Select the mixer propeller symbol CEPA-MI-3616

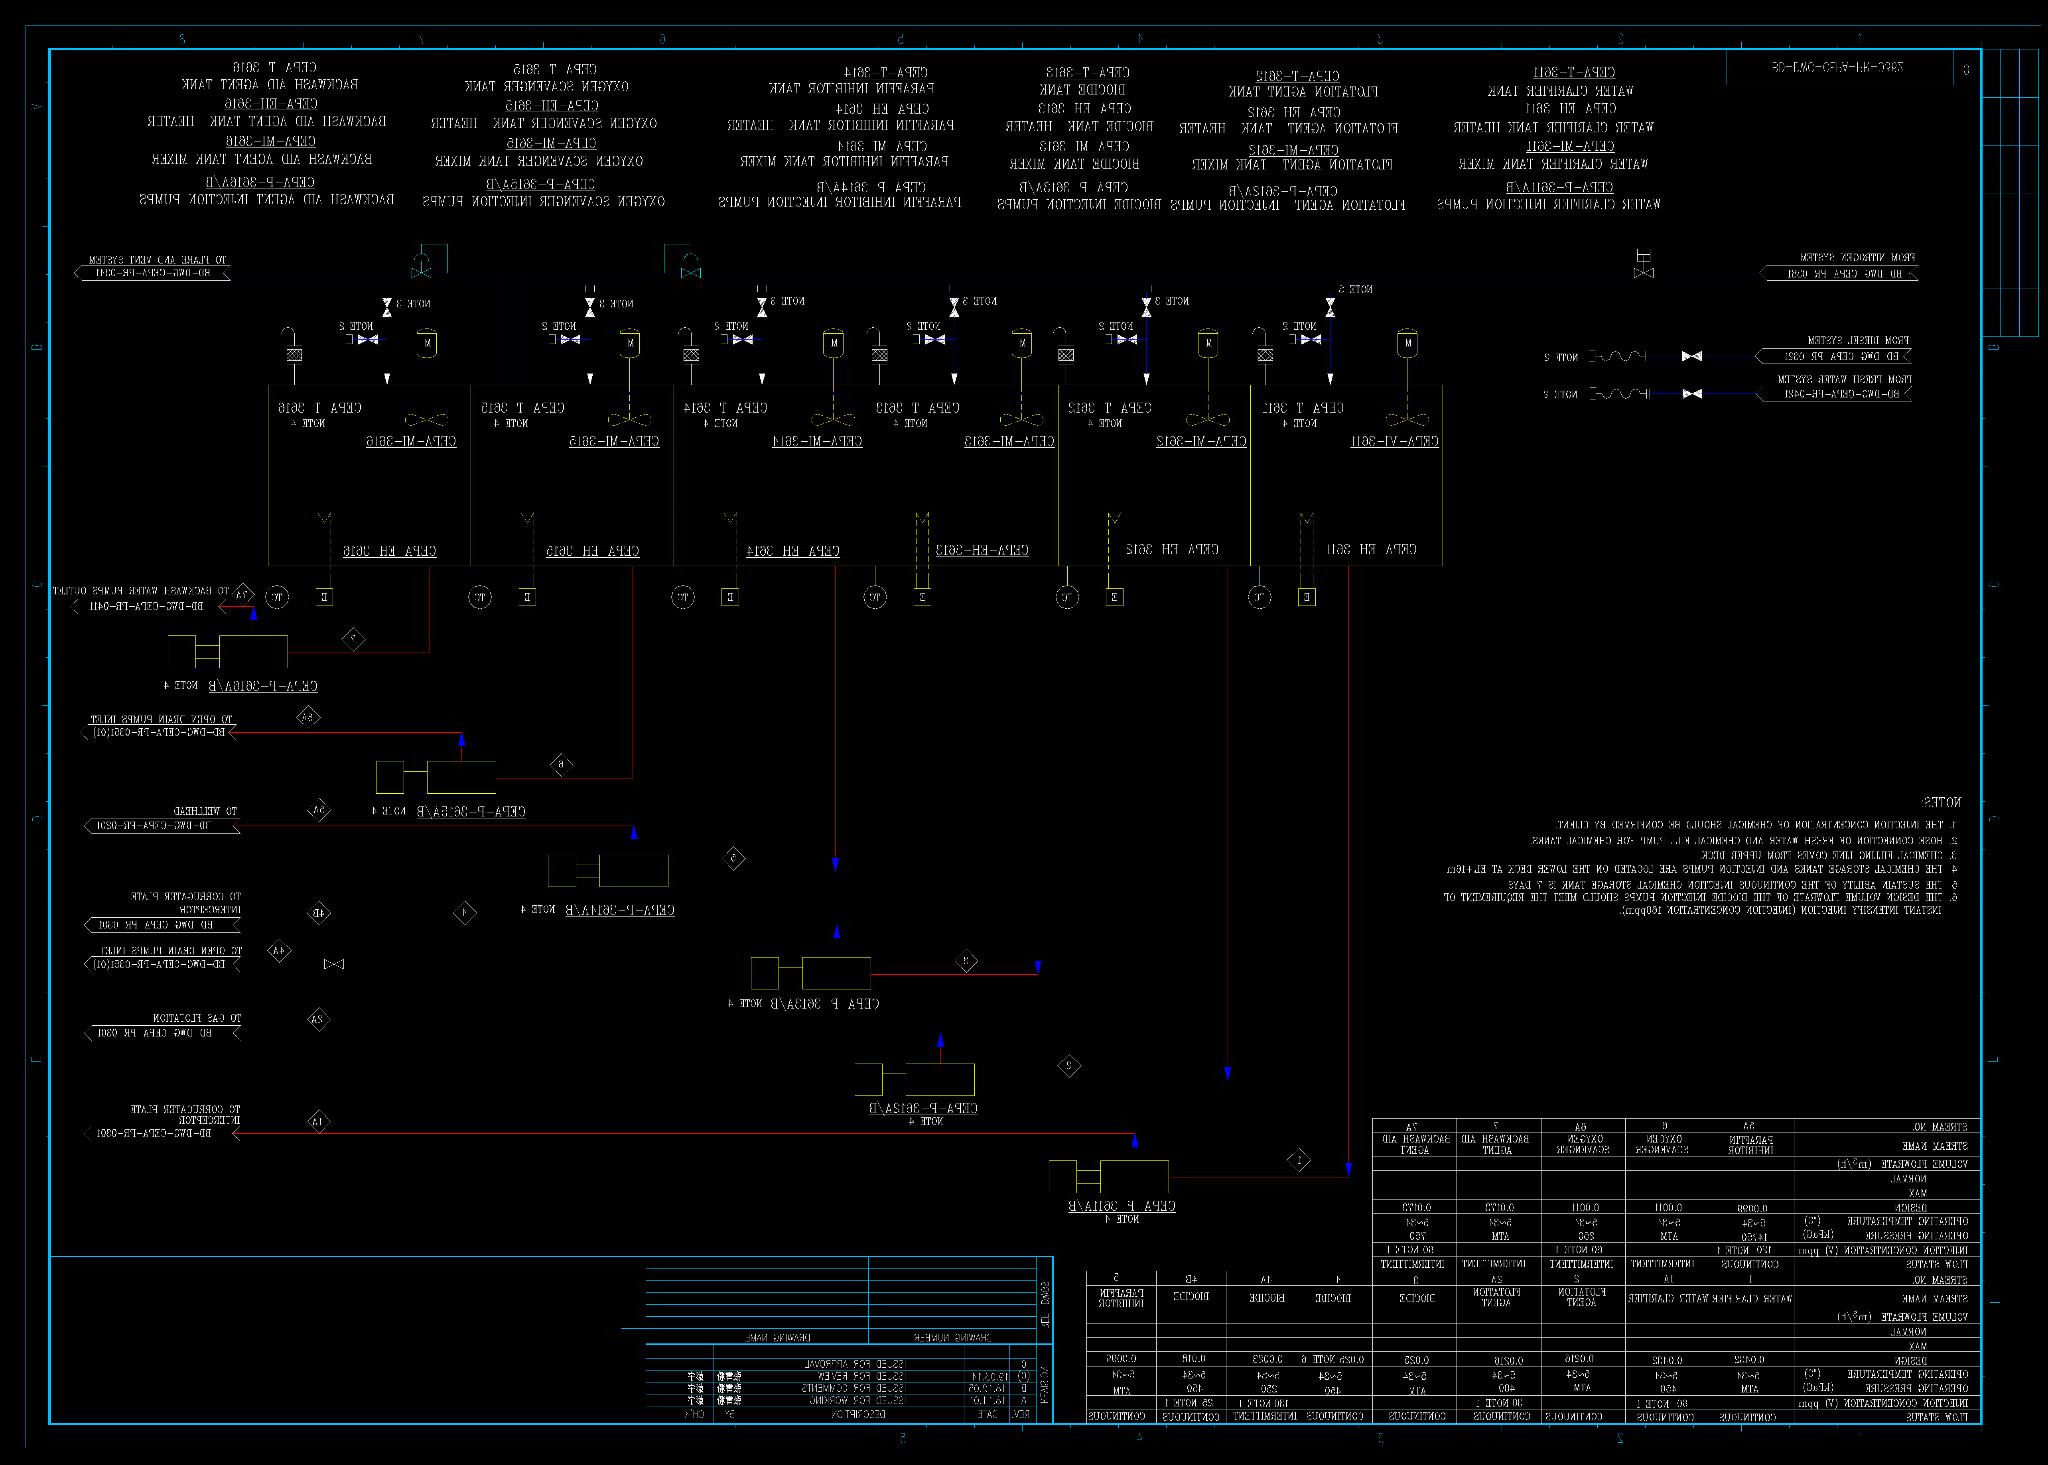[x=426, y=421]
